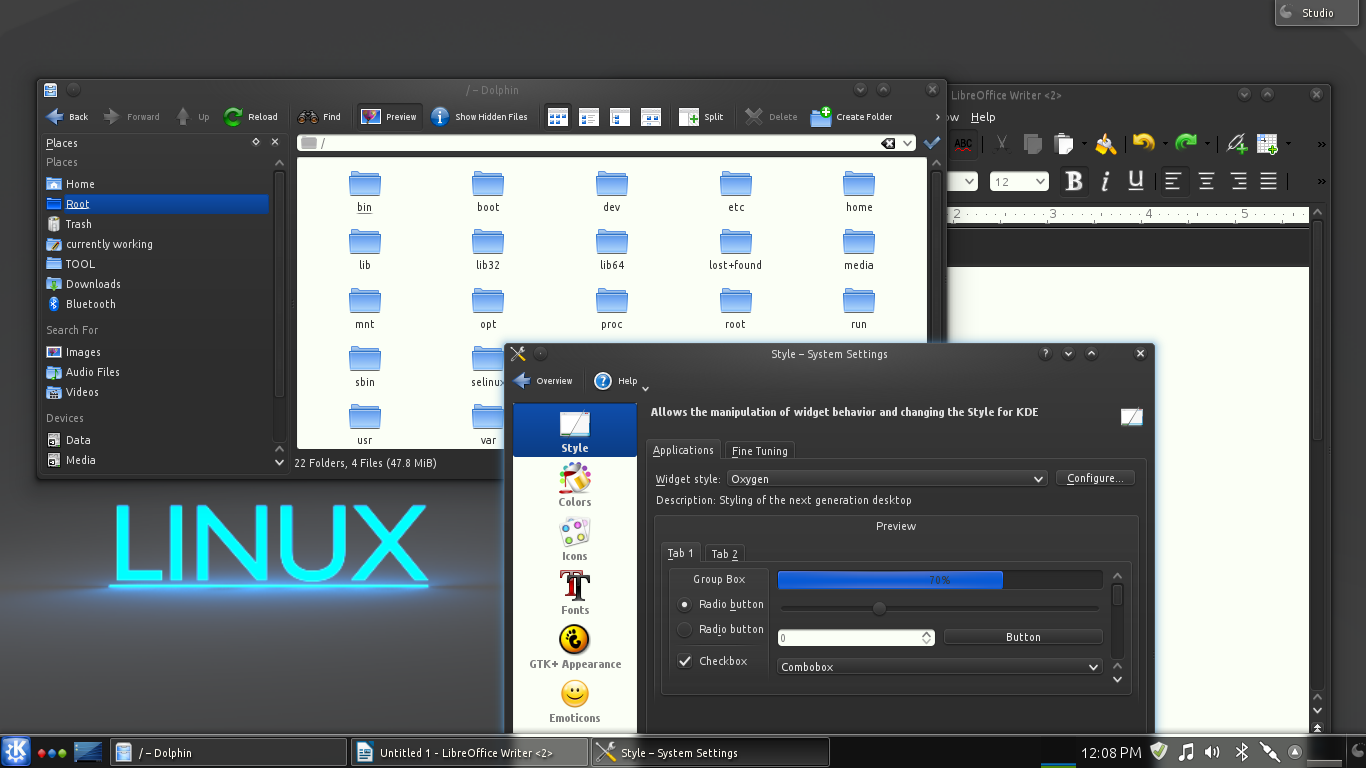Switch to Tab 2 in preview
Viewport: 1366px width, 768px height.
point(725,554)
